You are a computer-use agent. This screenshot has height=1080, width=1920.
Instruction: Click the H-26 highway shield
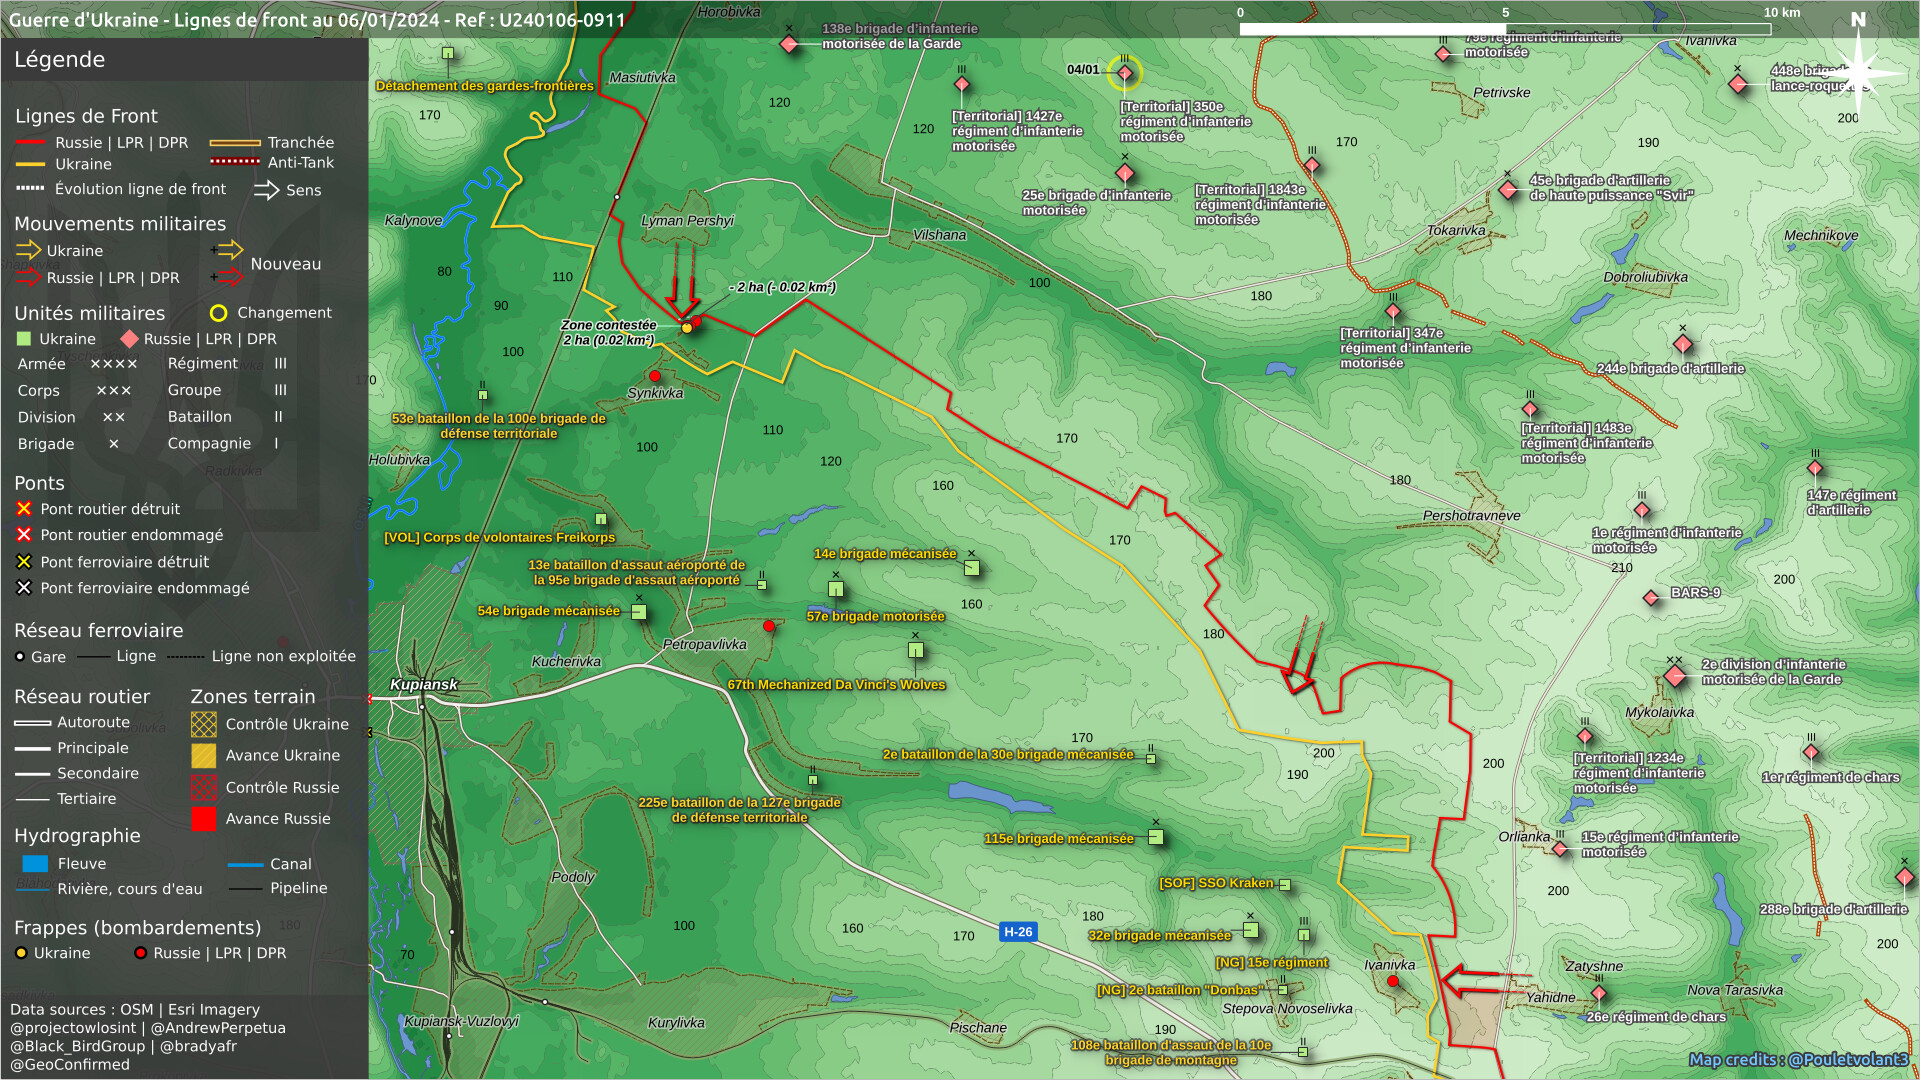1018,932
